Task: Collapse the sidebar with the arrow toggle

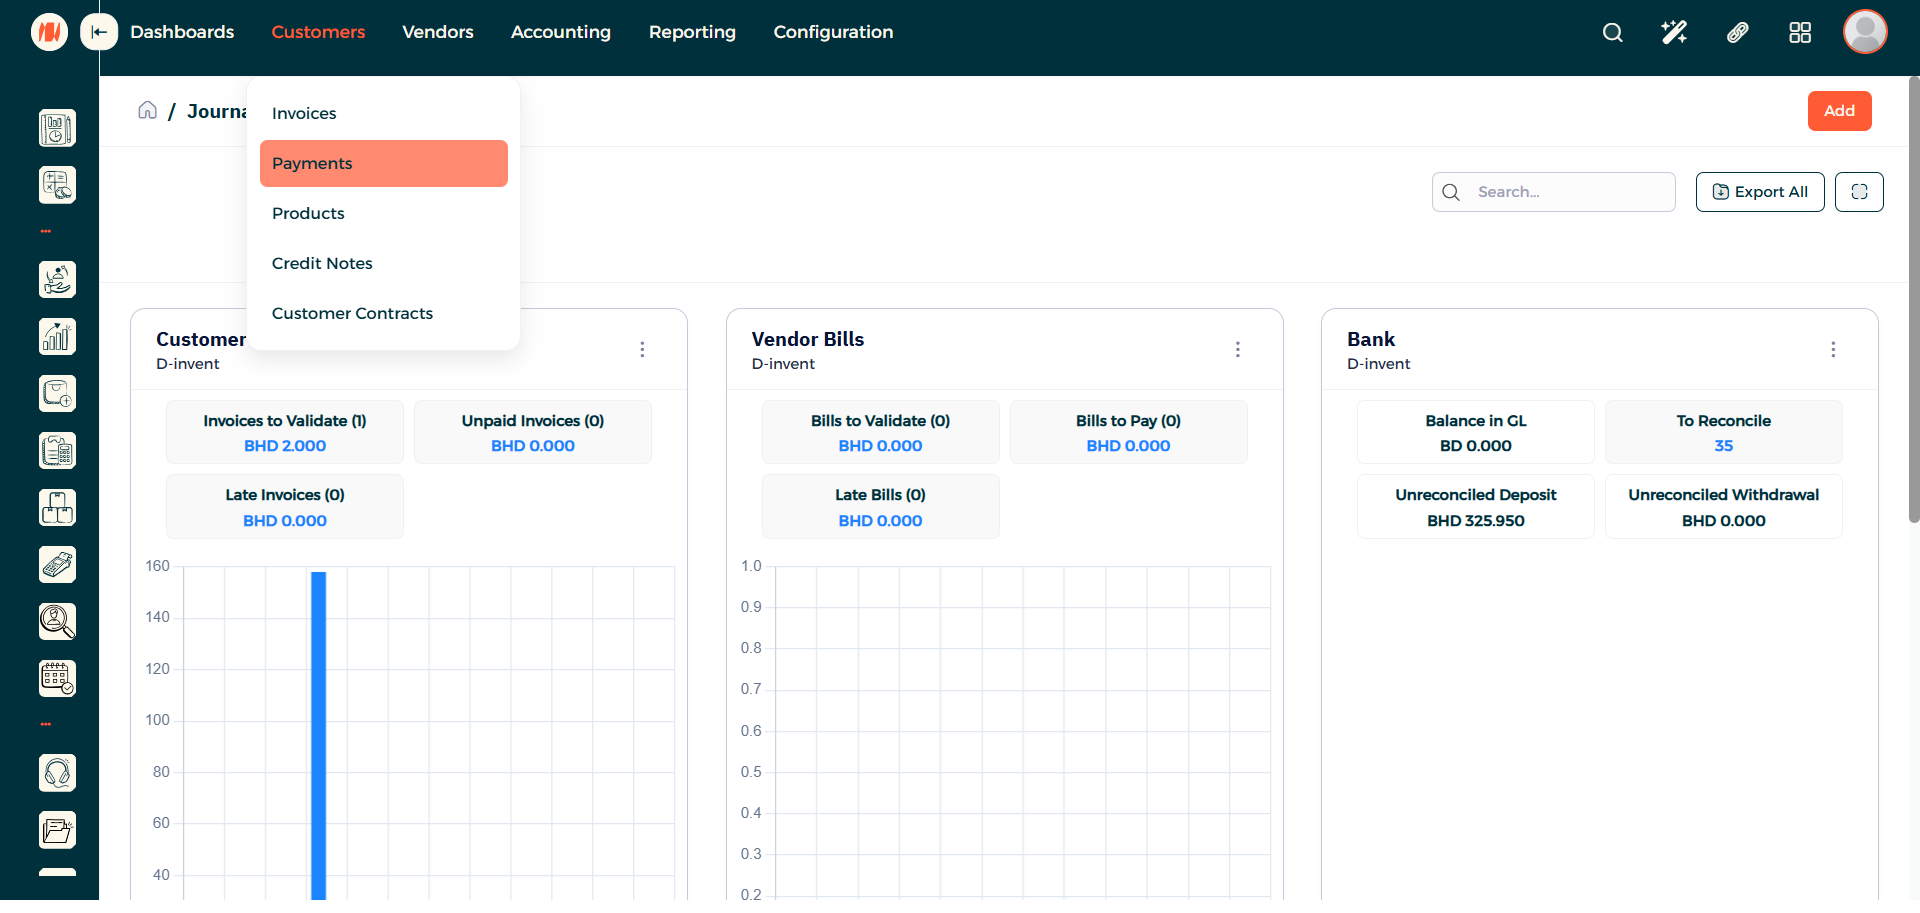Action: (x=99, y=32)
